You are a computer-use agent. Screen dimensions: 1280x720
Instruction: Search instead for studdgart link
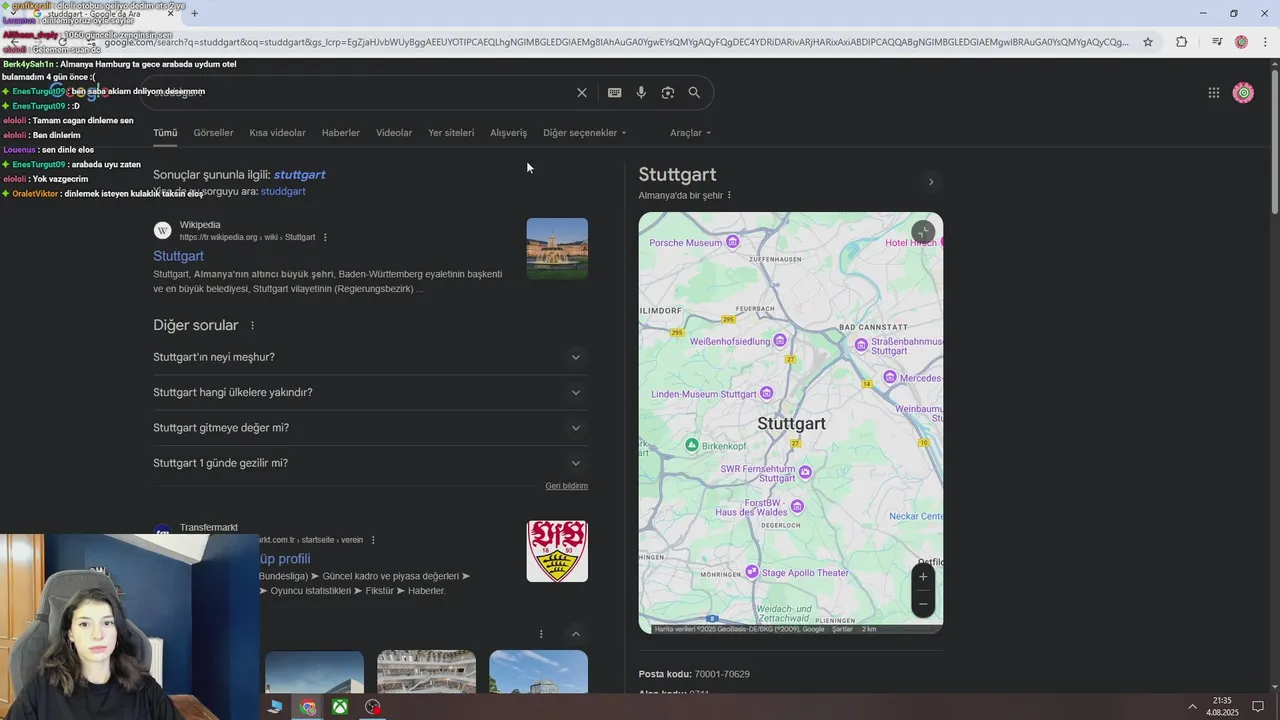(283, 191)
